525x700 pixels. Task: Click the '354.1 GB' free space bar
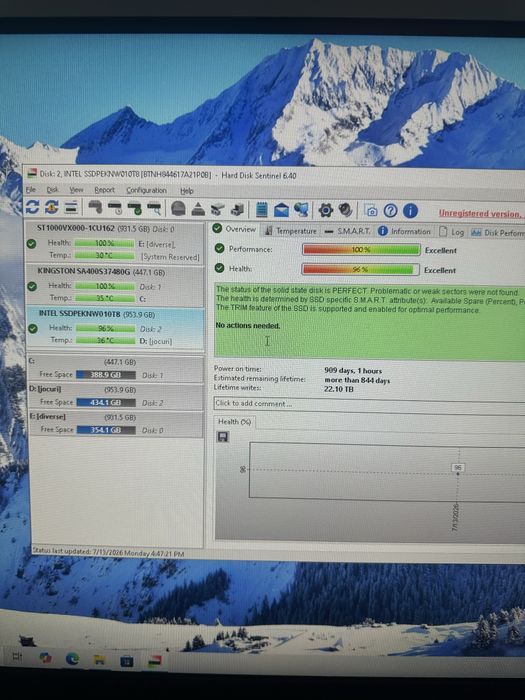coord(106,430)
